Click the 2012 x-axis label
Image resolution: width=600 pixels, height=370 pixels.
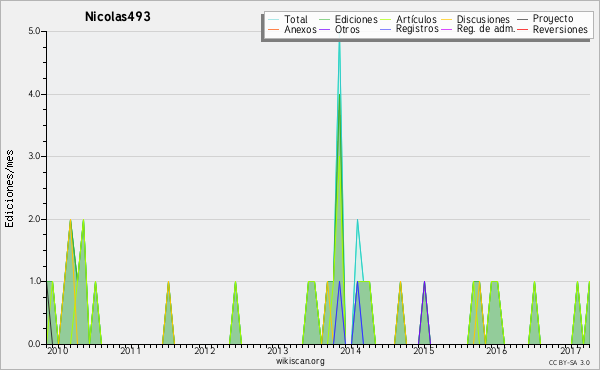pos(204,351)
